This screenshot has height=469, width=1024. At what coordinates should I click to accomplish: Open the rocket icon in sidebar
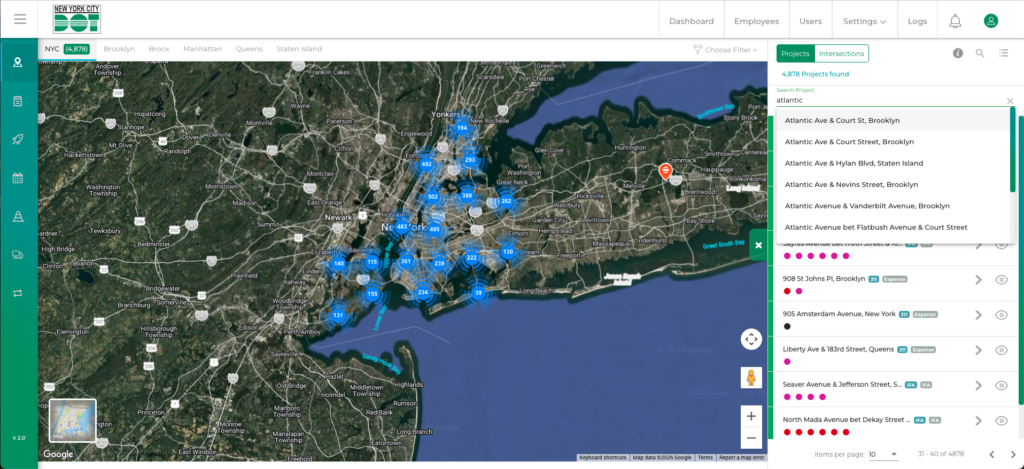point(18,140)
